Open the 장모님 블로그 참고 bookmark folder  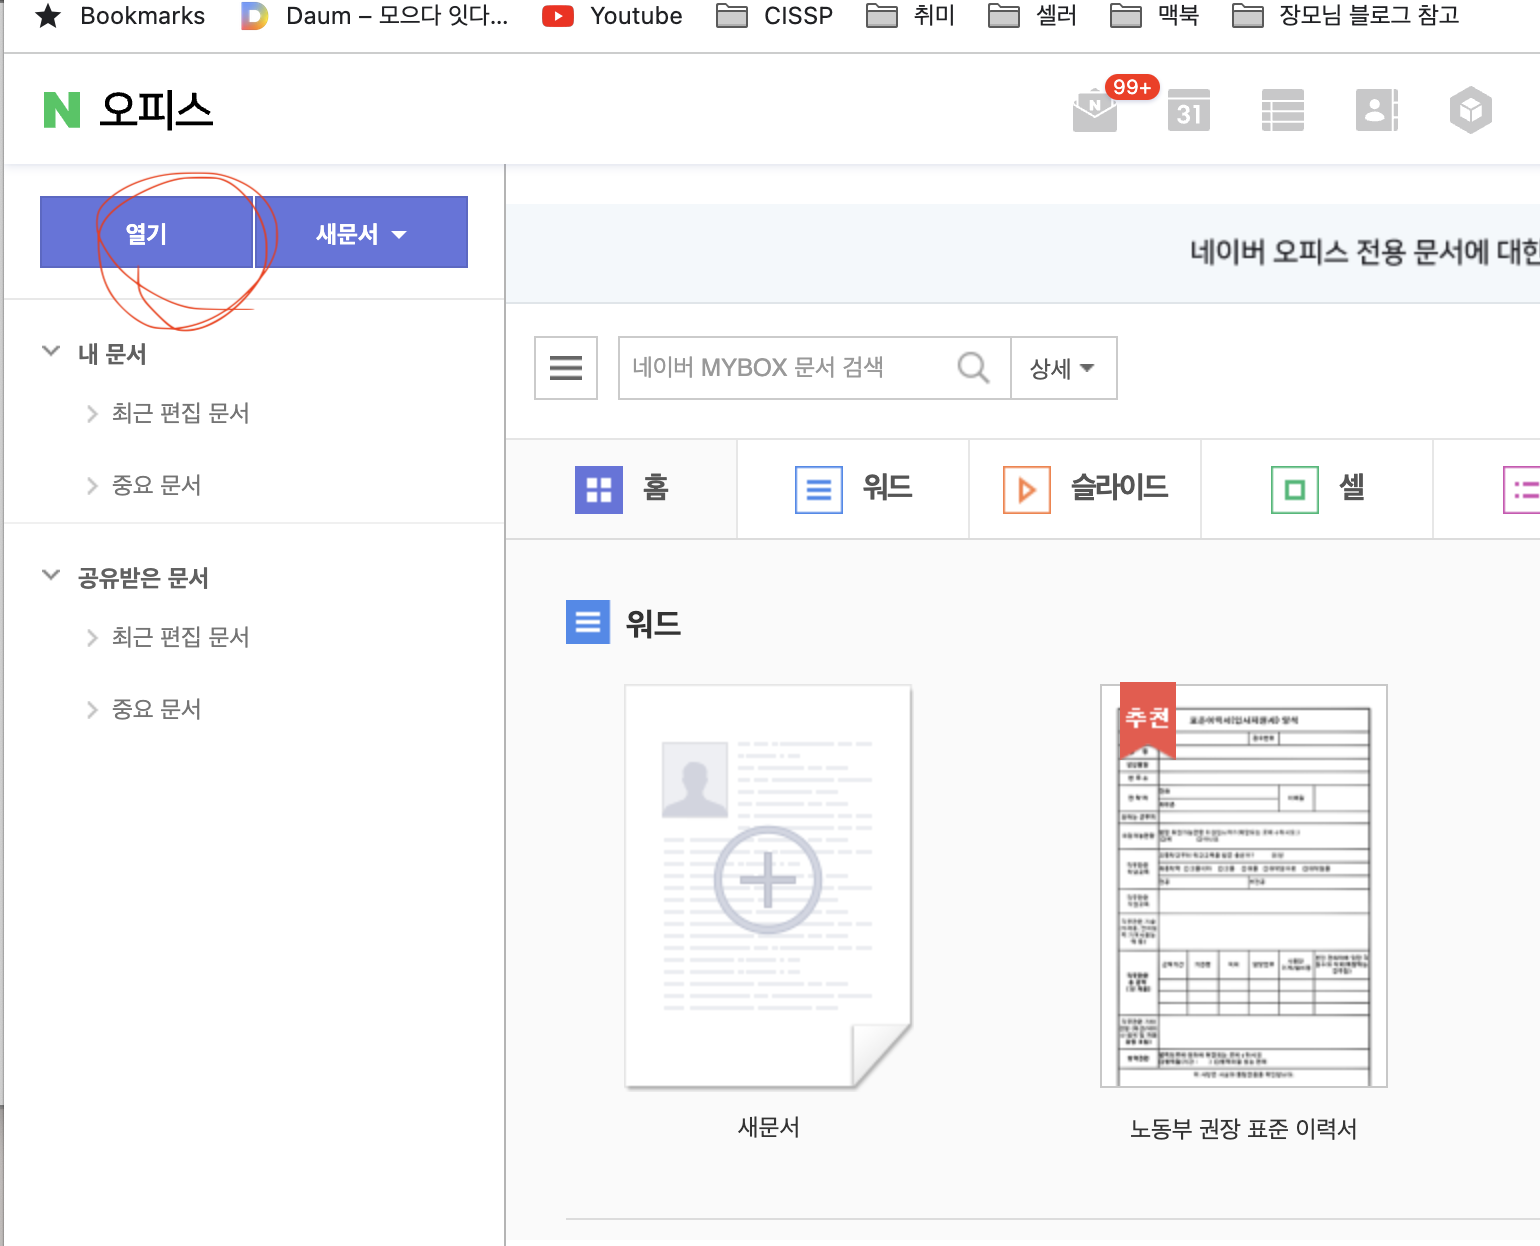pos(1346,16)
